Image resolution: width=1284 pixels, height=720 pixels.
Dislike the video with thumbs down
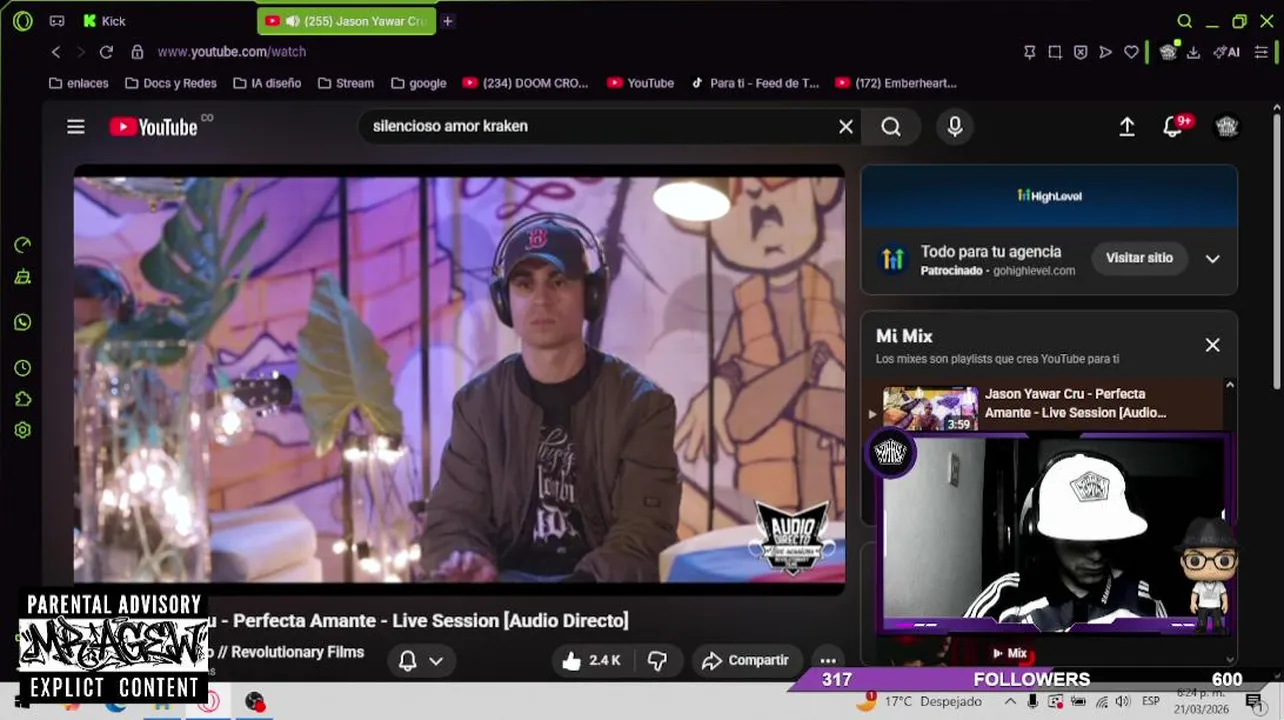pos(657,661)
